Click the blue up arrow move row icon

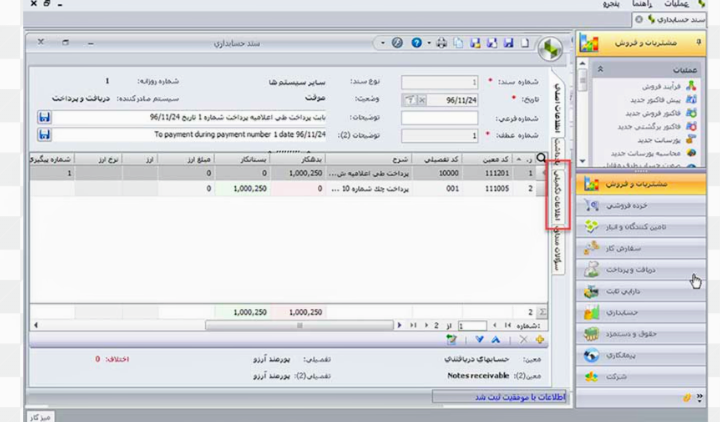(496, 340)
